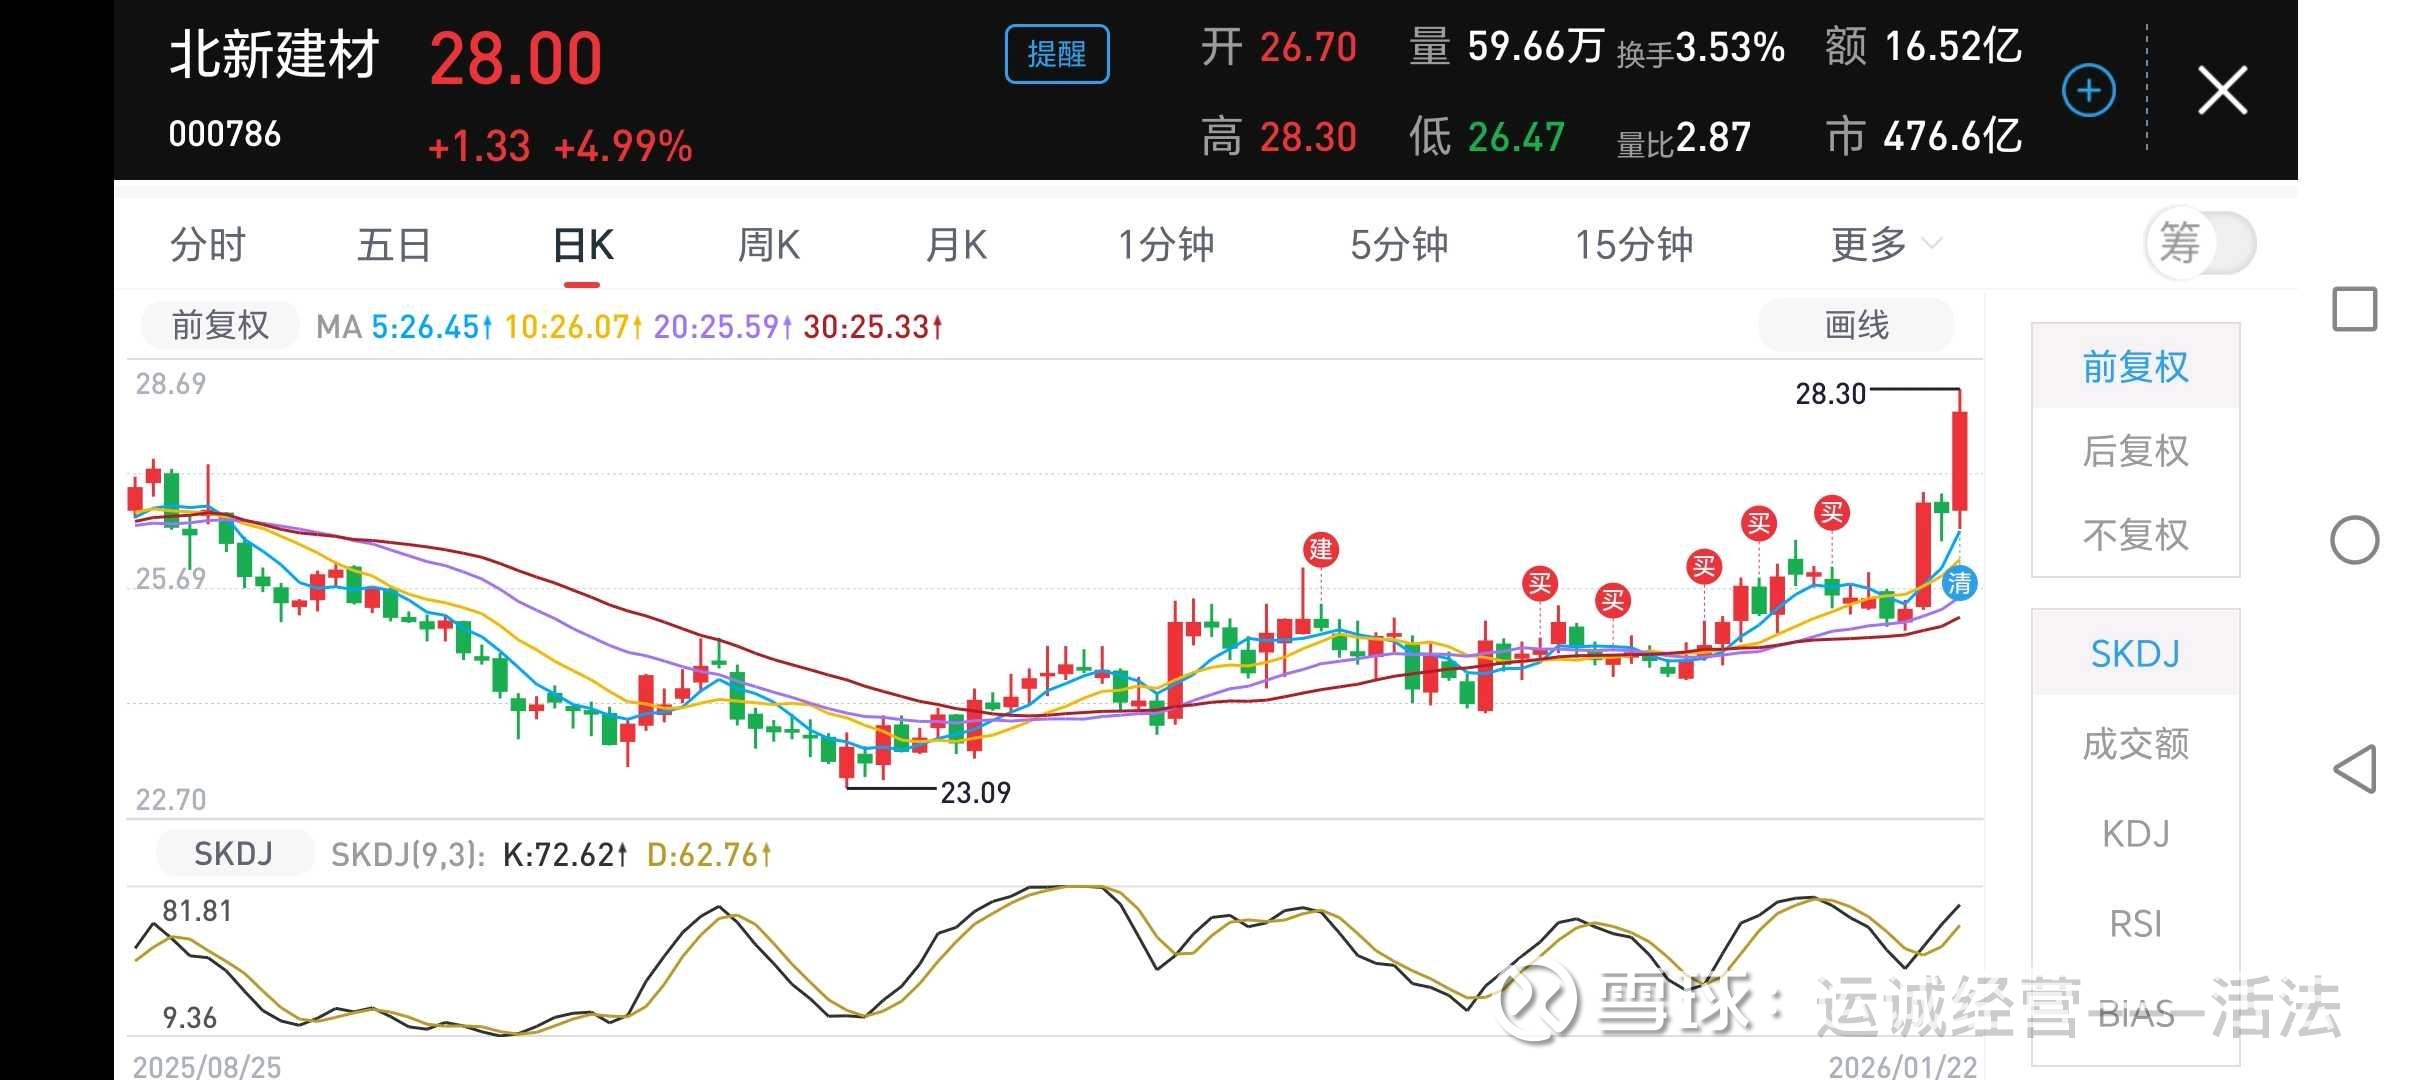Tap the blue plus add-to-watchlist icon

[2088, 91]
